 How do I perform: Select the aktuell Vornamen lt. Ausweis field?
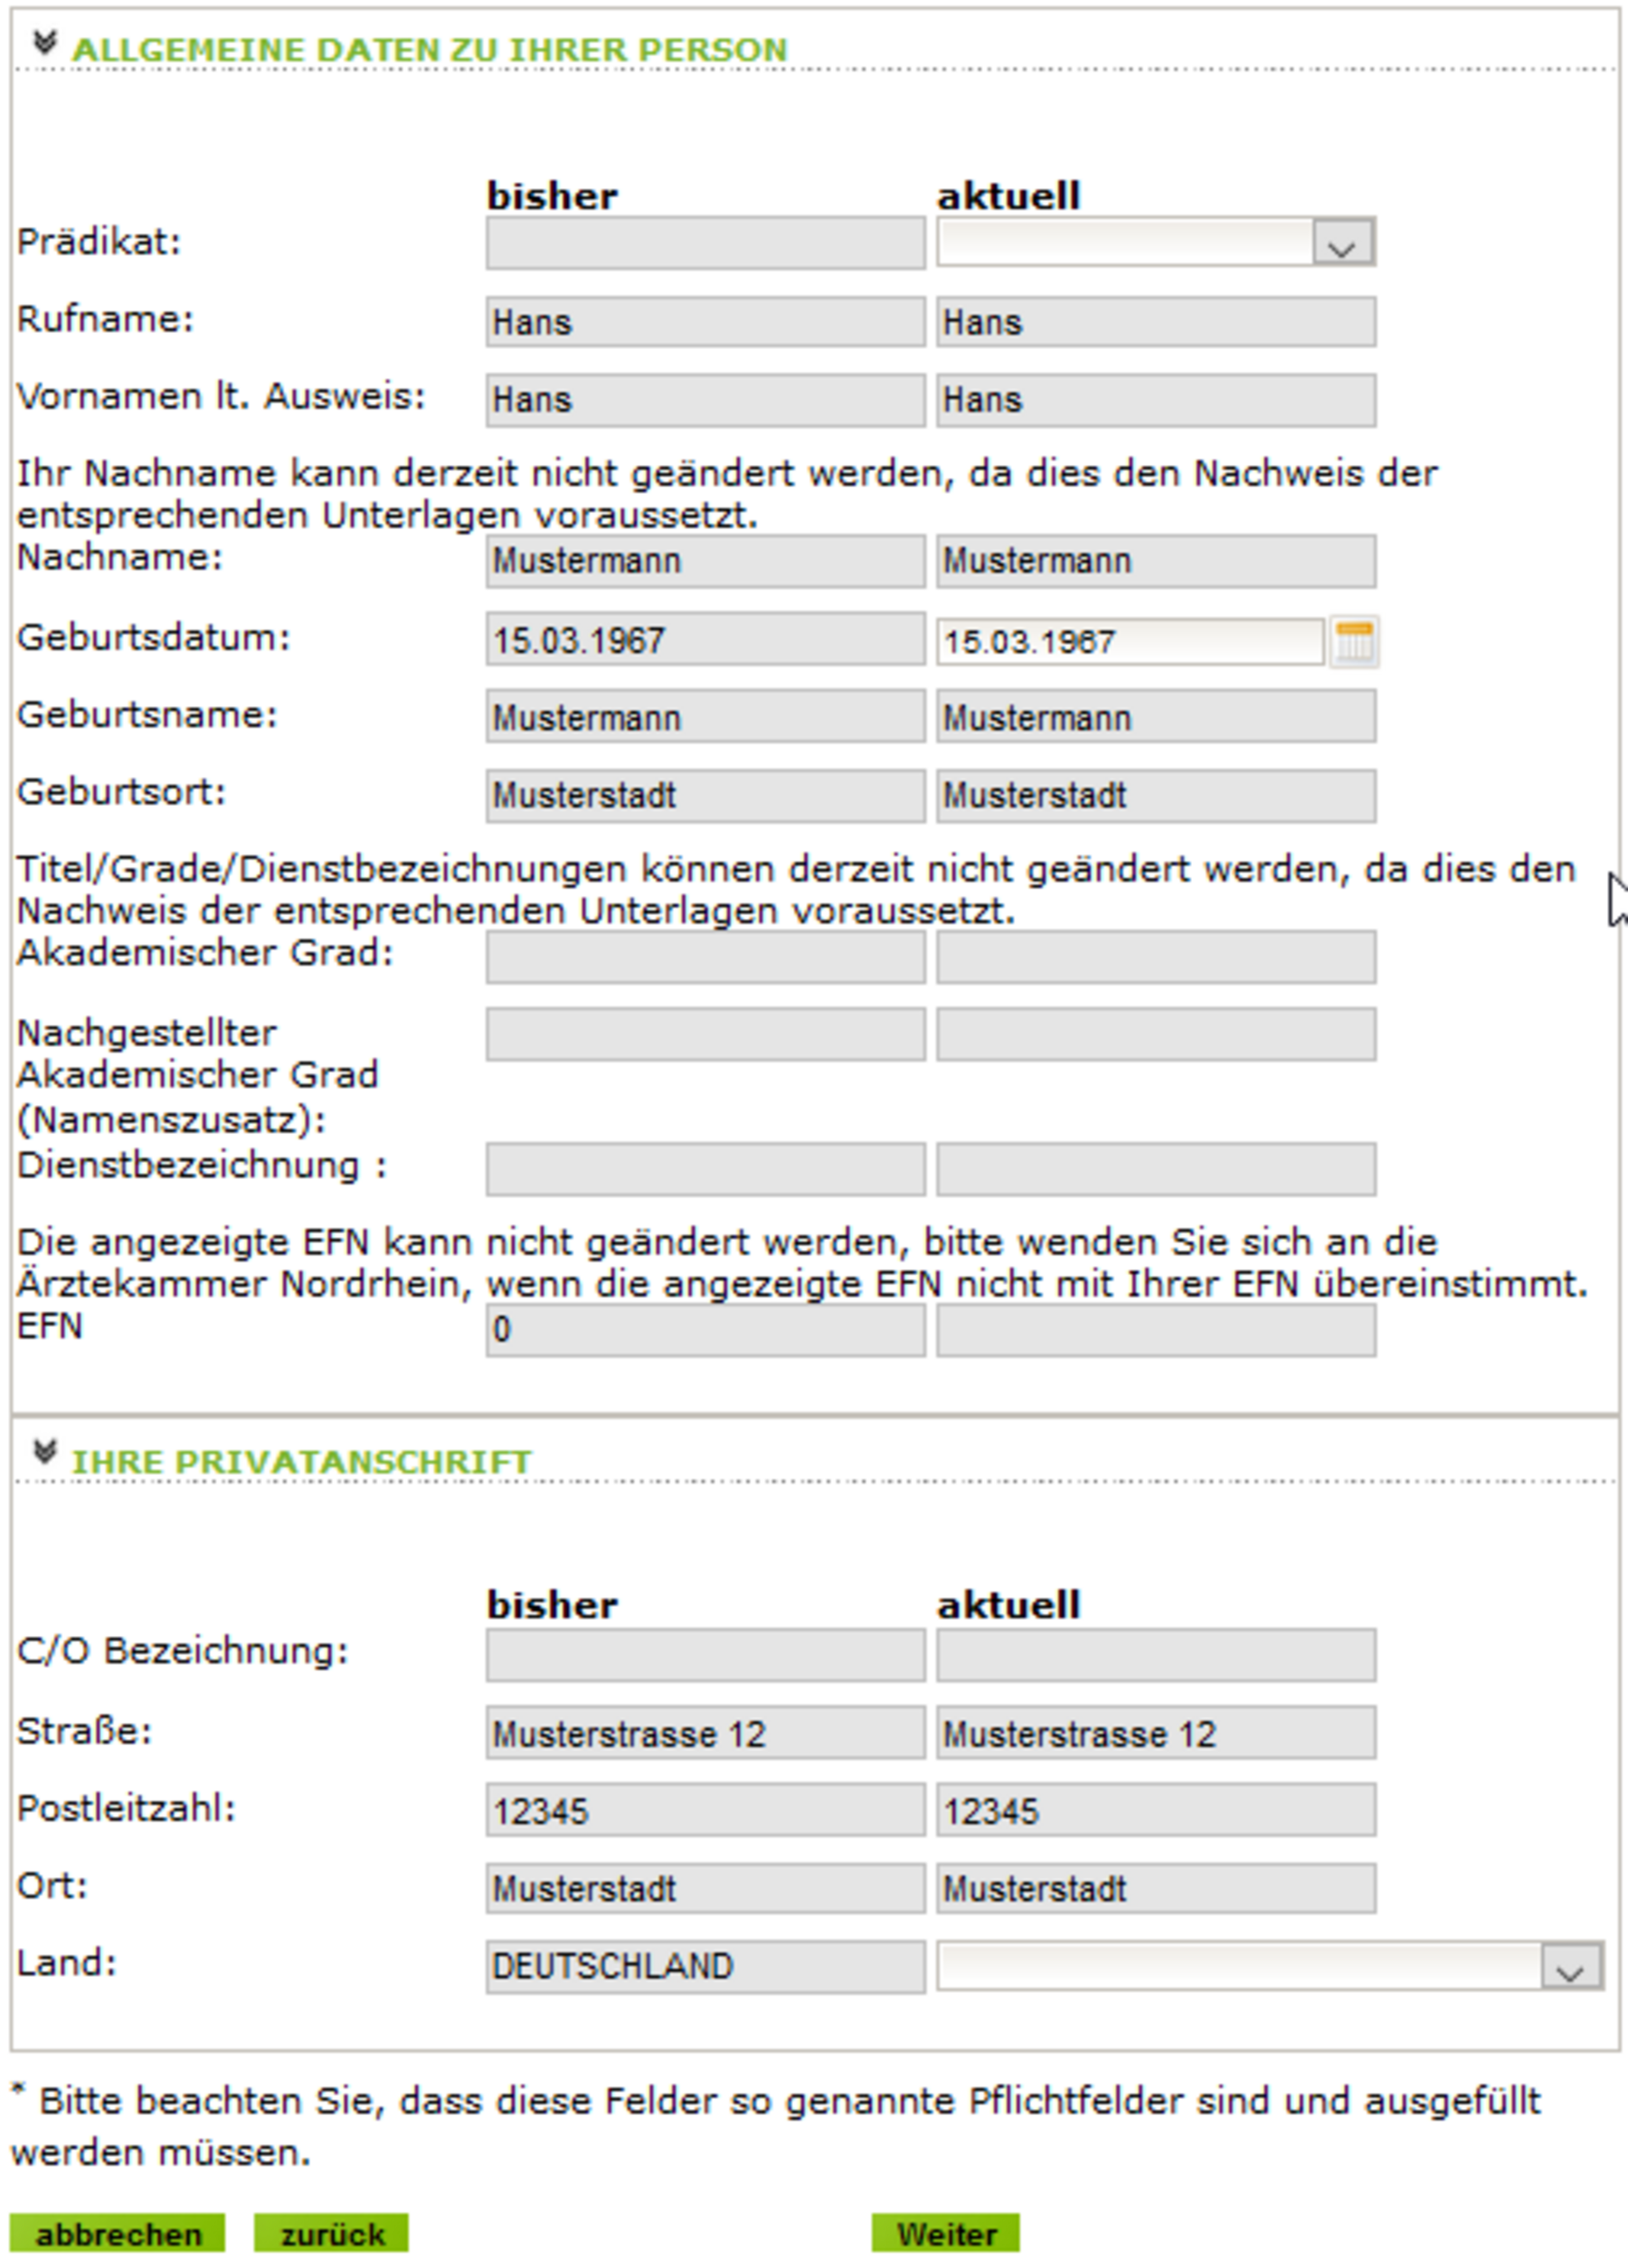click(1155, 400)
